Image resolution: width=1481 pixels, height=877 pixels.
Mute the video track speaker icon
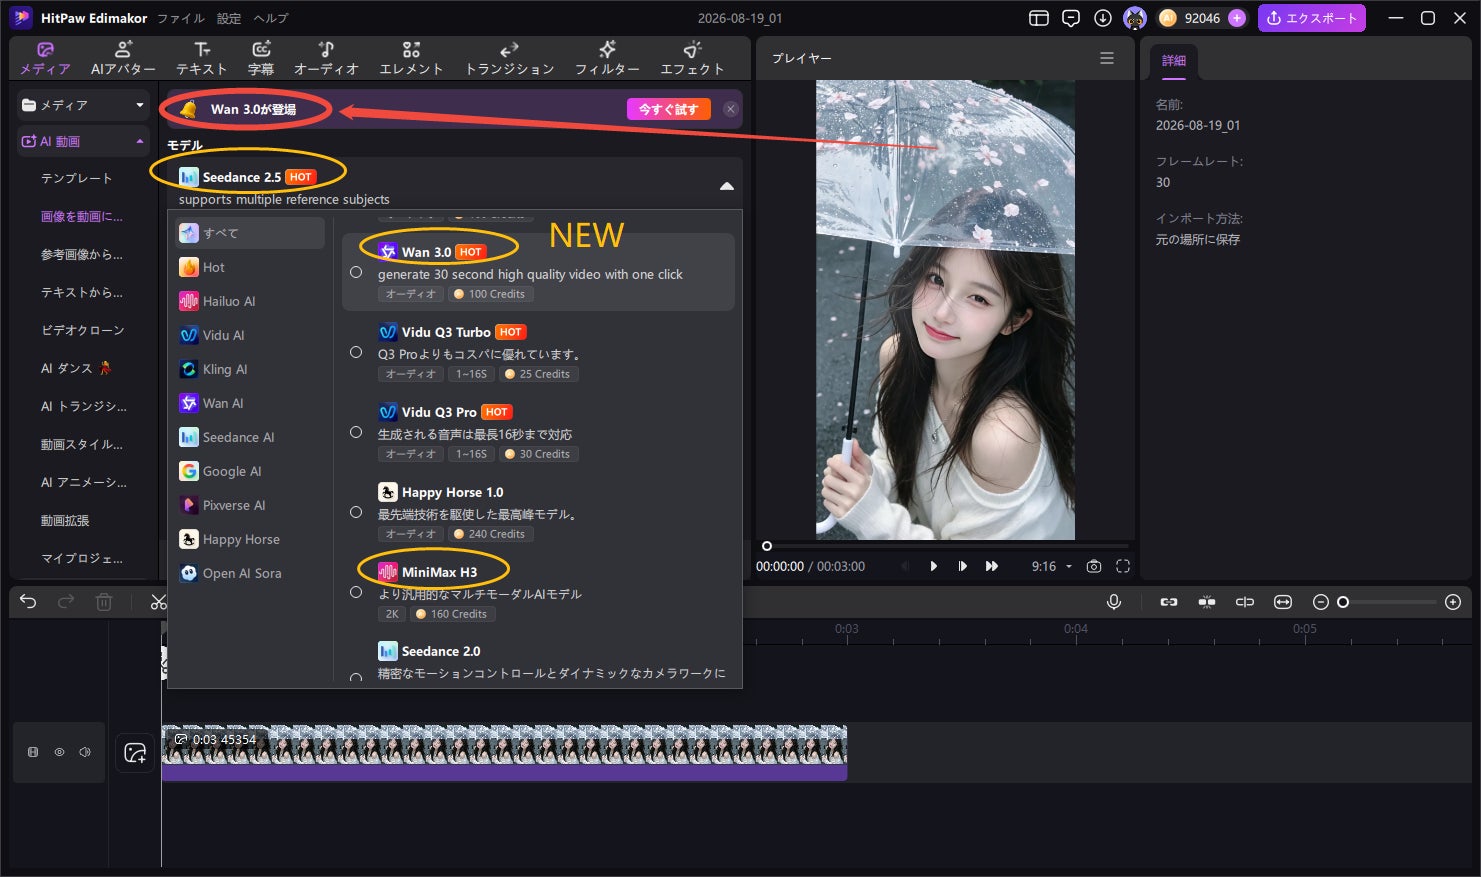(x=85, y=752)
